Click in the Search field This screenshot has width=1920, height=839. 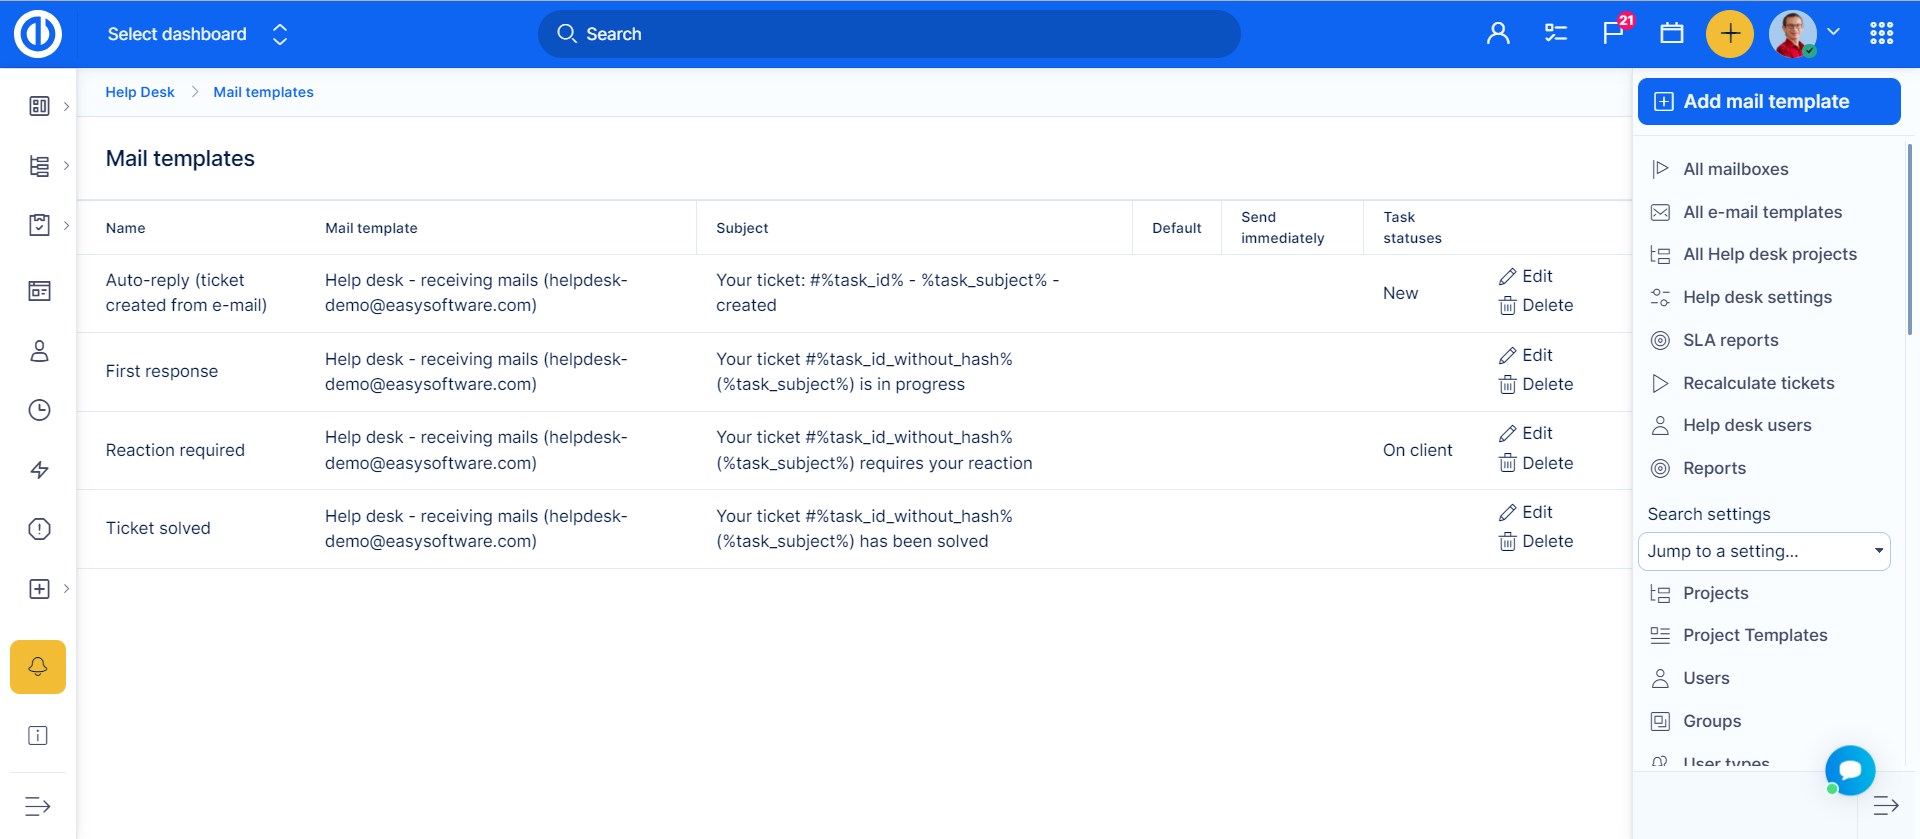[890, 34]
